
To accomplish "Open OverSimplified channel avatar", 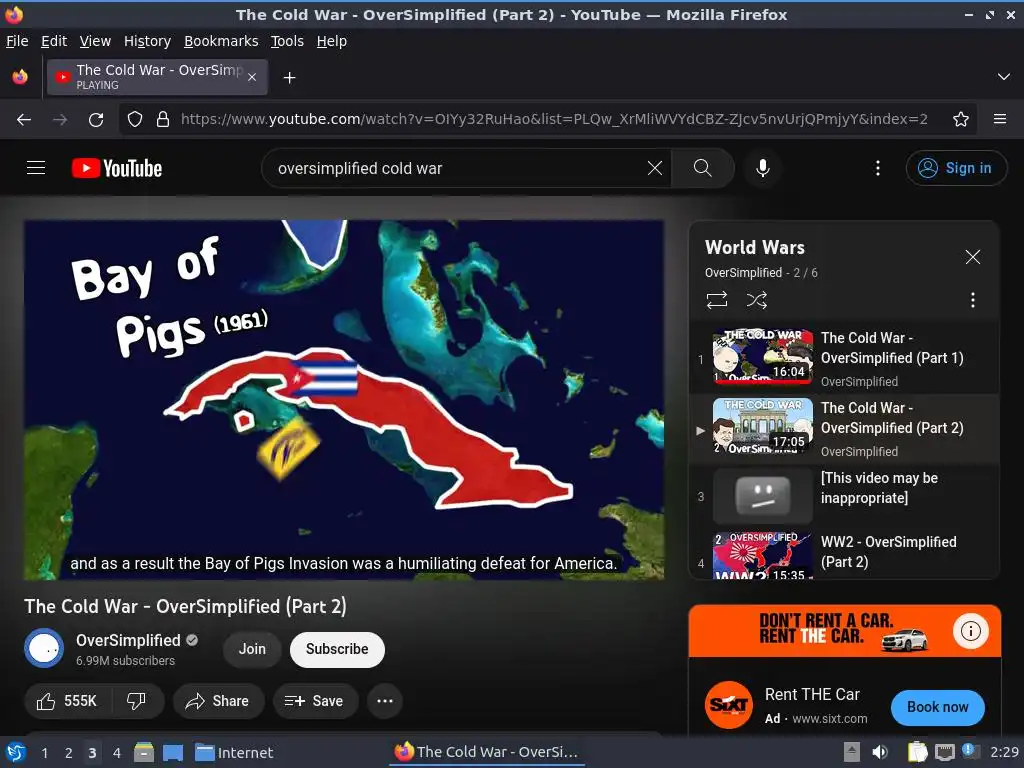I will [x=44, y=648].
